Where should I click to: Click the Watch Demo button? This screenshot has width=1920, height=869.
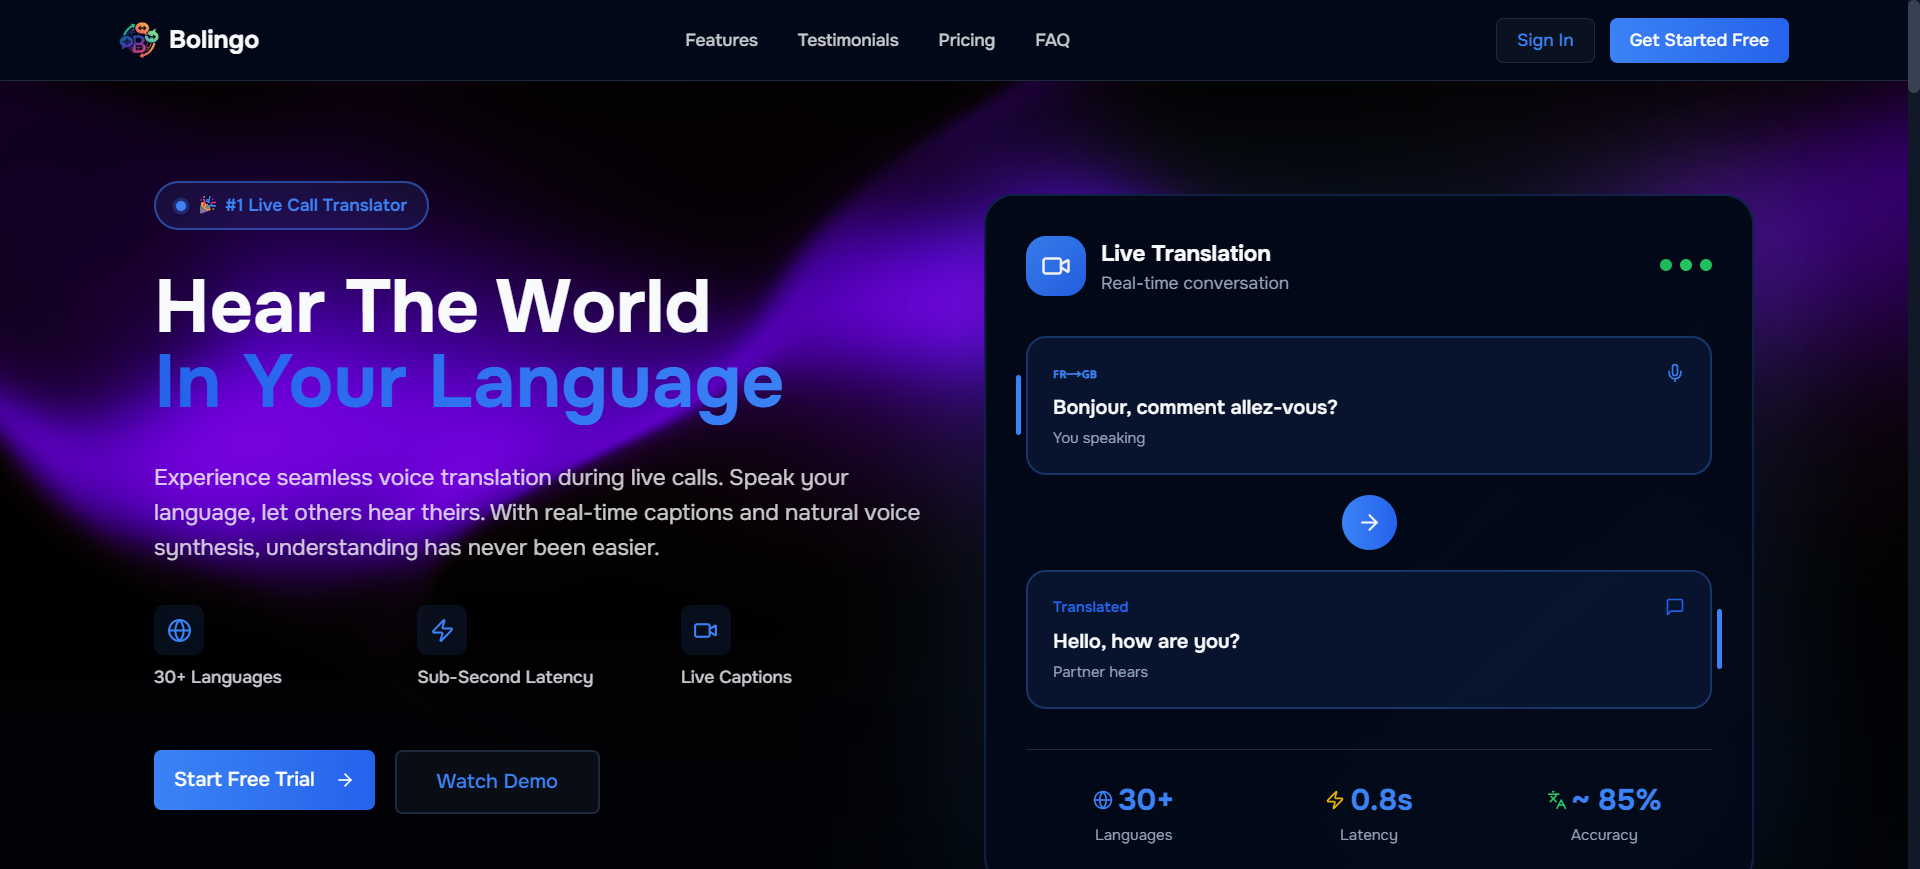click(x=497, y=781)
